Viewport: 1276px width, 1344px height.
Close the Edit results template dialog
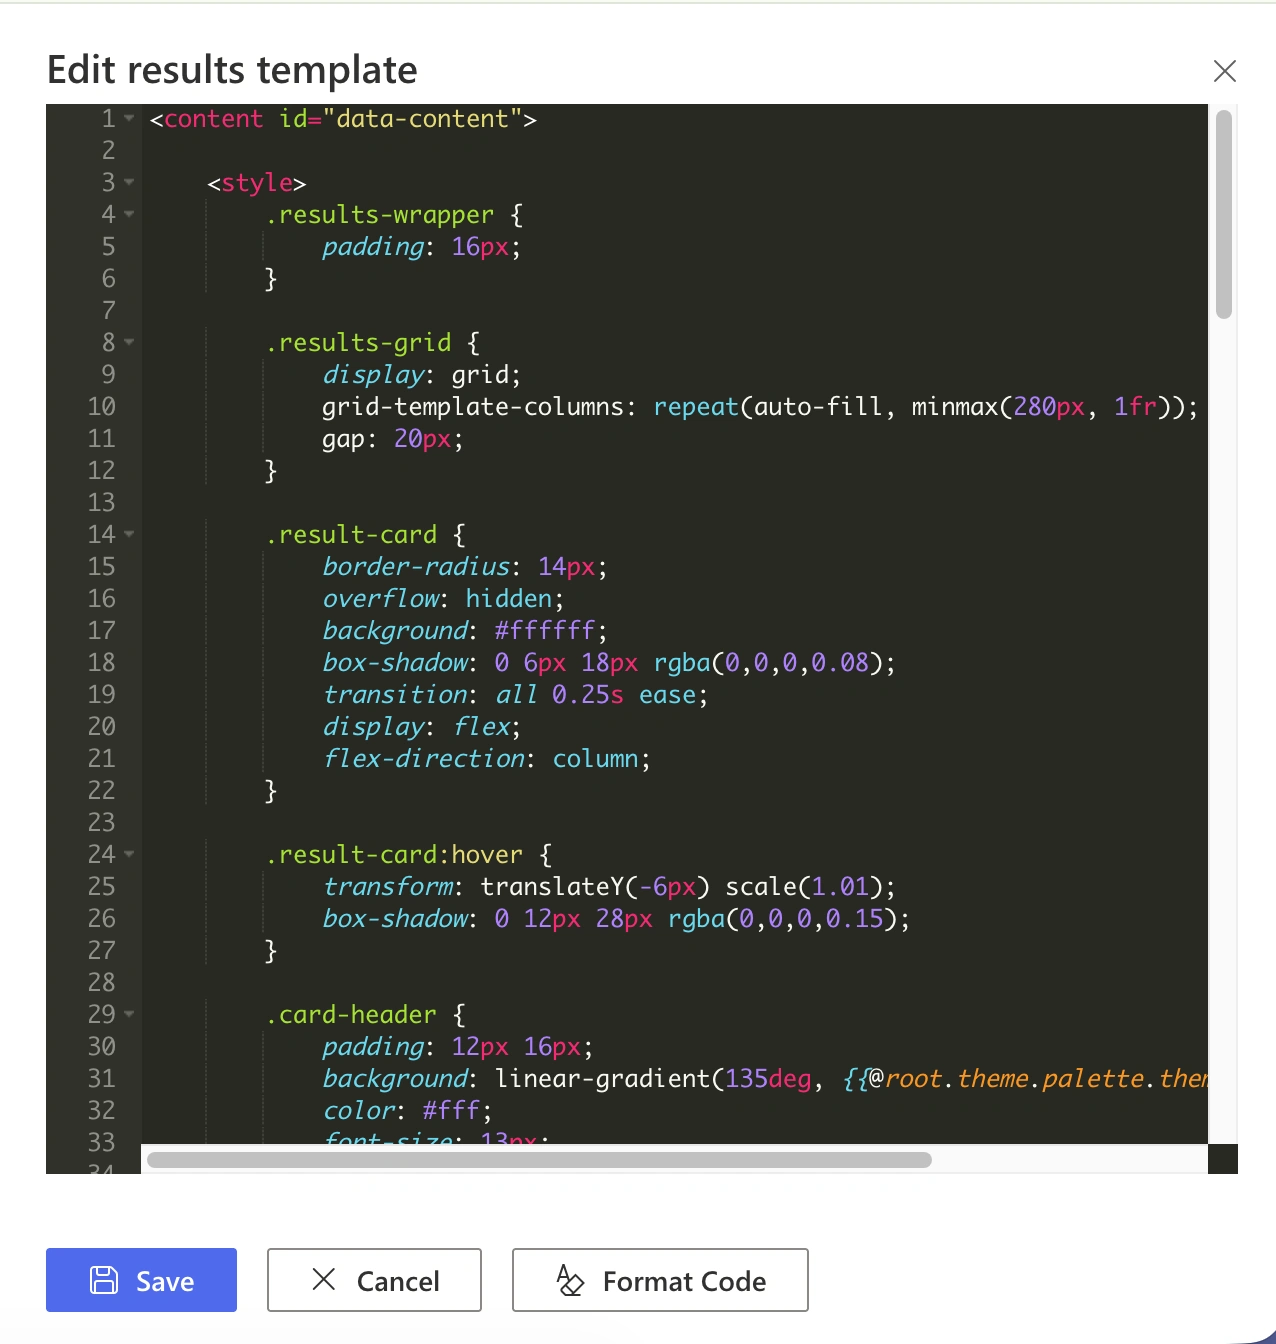pos(1224,71)
